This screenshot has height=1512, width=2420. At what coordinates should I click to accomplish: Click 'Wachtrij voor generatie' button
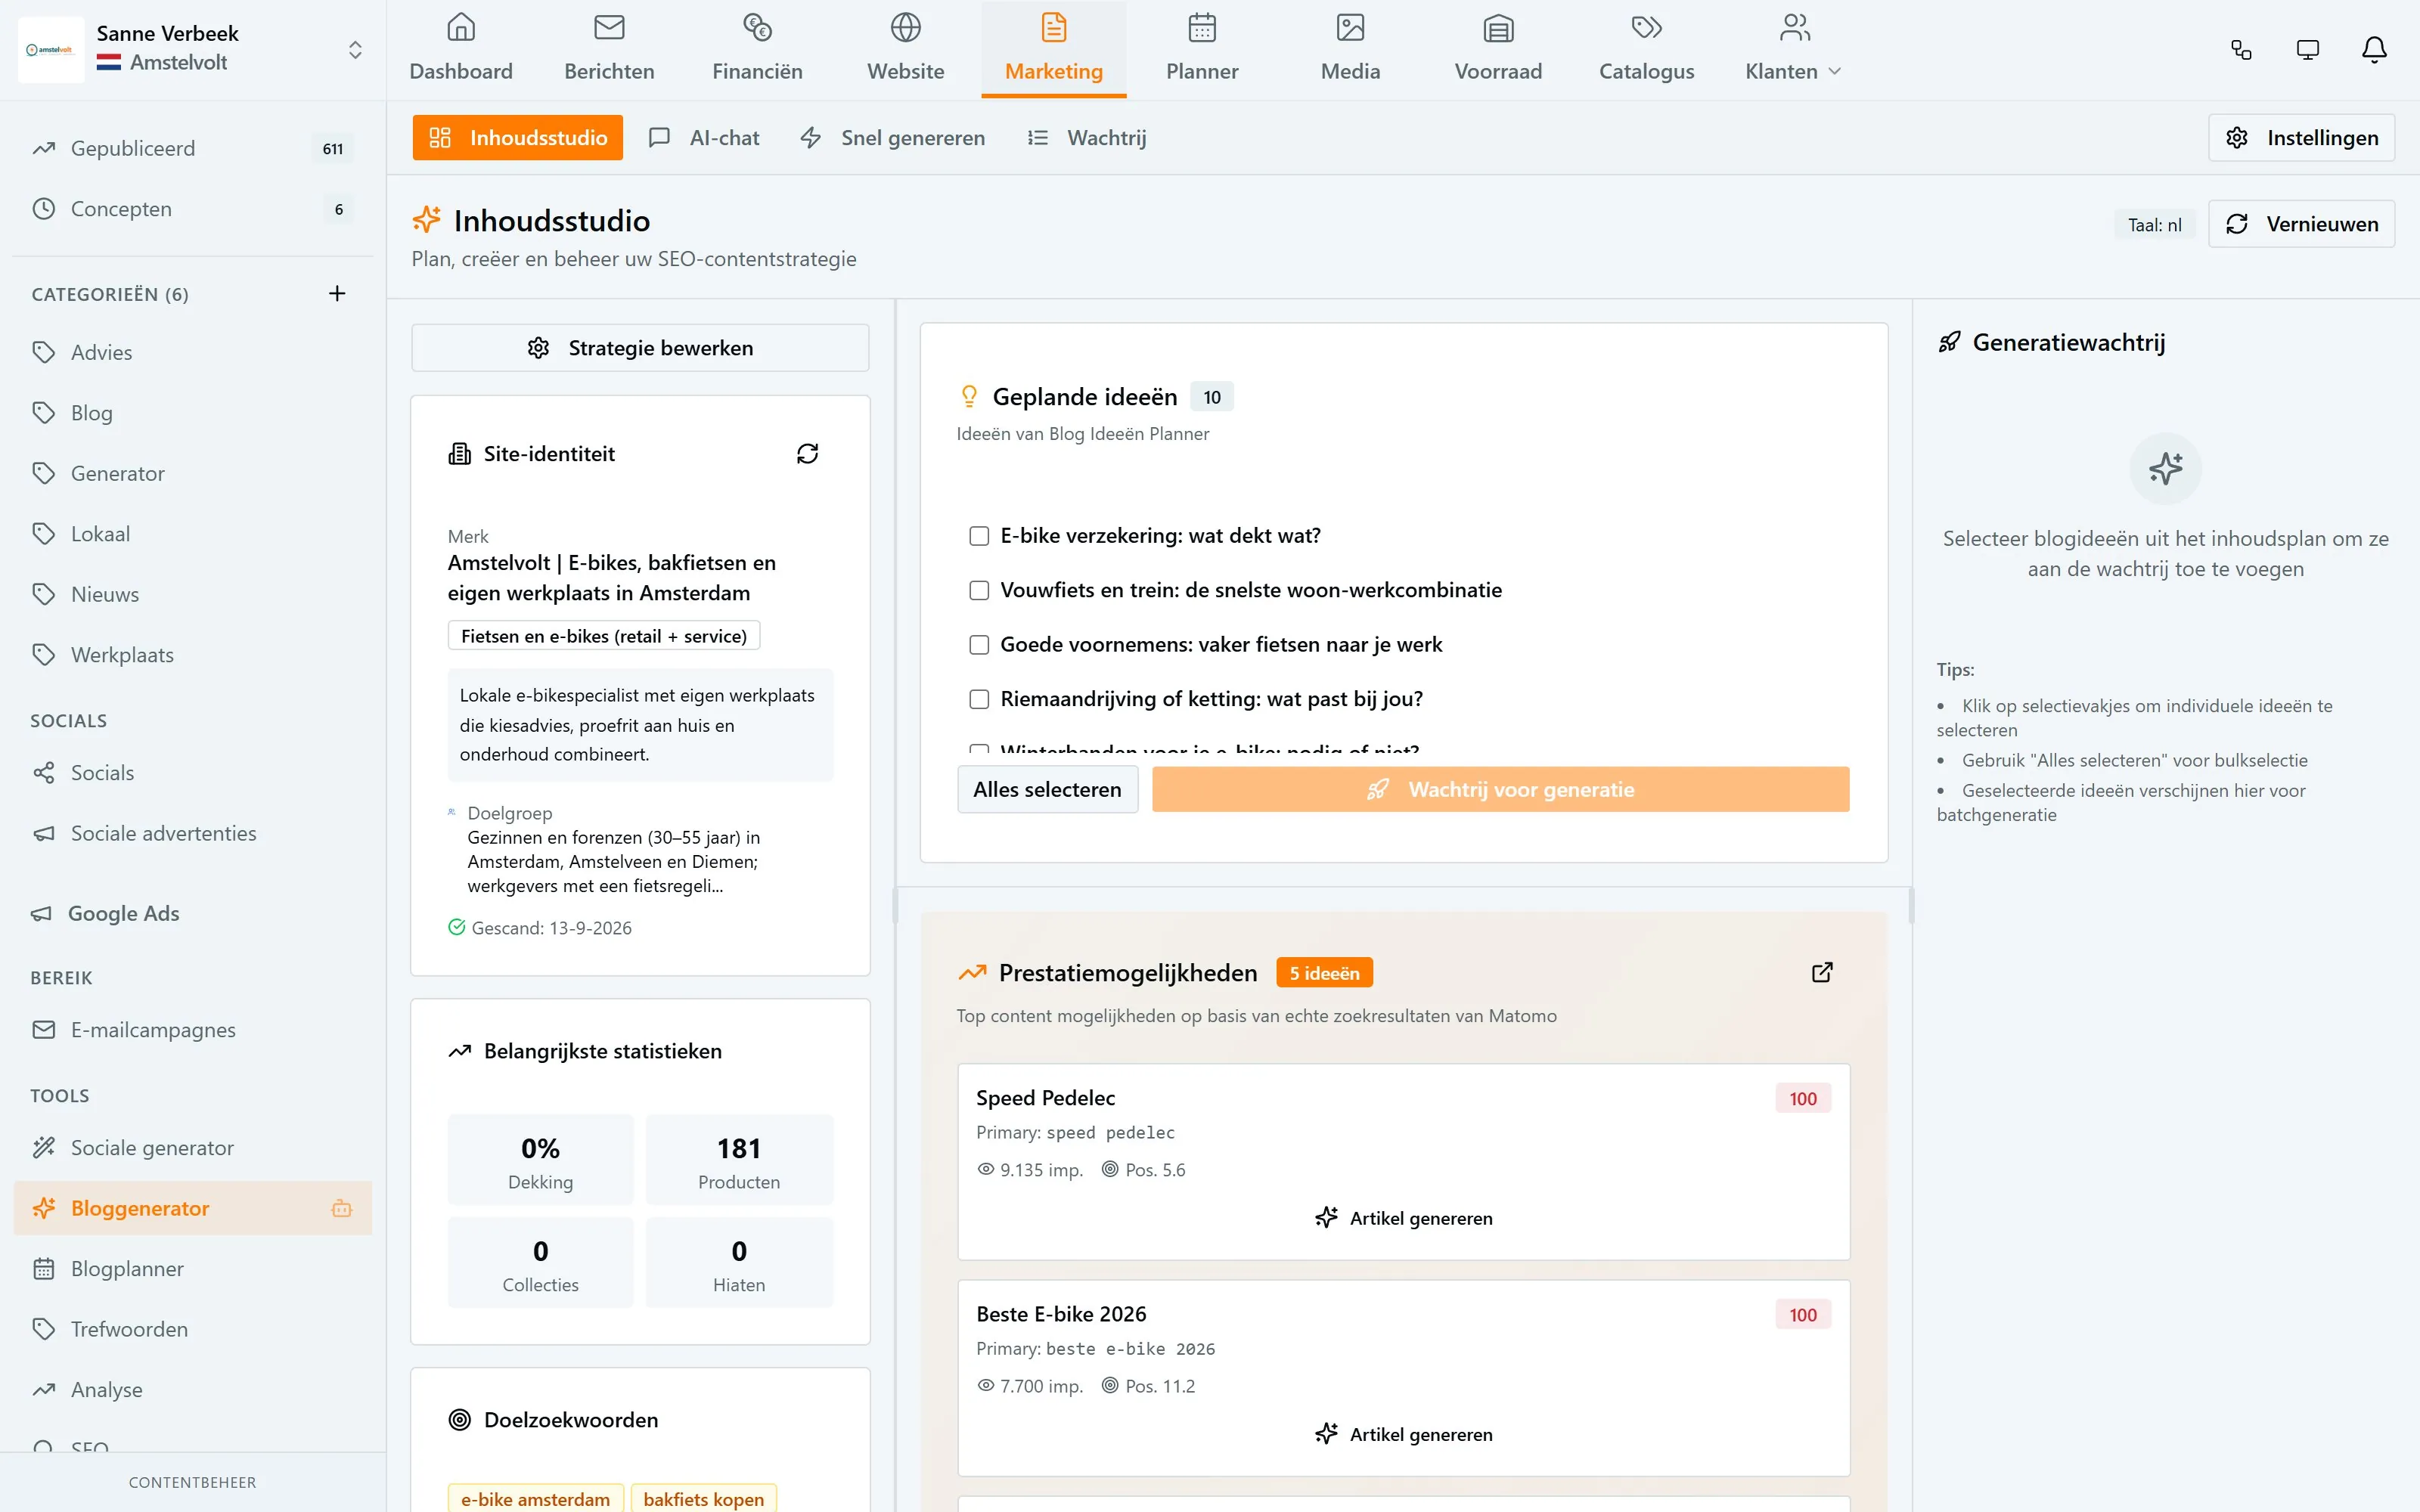[x=1500, y=789]
